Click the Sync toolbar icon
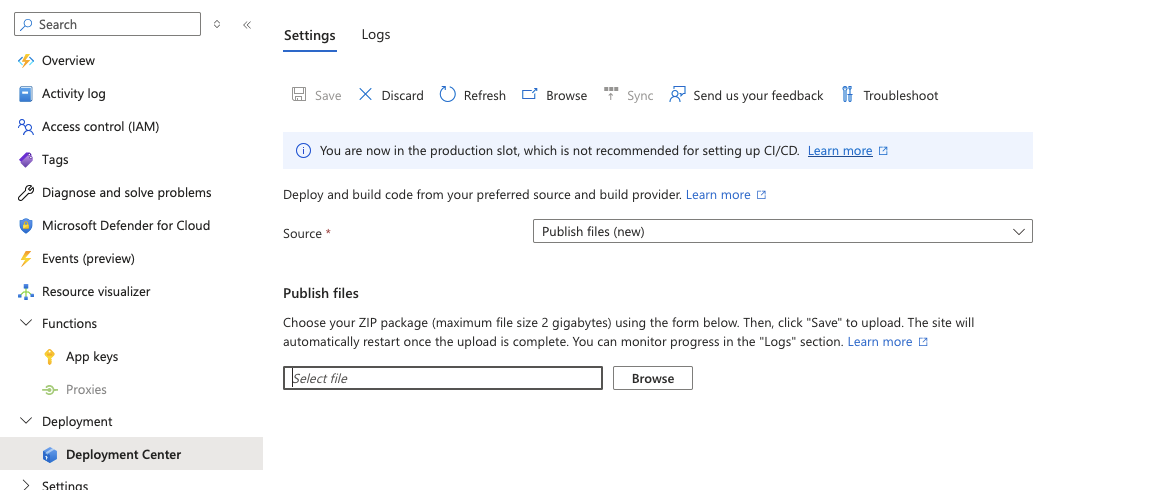The height and width of the screenshot is (490, 1167). pos(611,94)
